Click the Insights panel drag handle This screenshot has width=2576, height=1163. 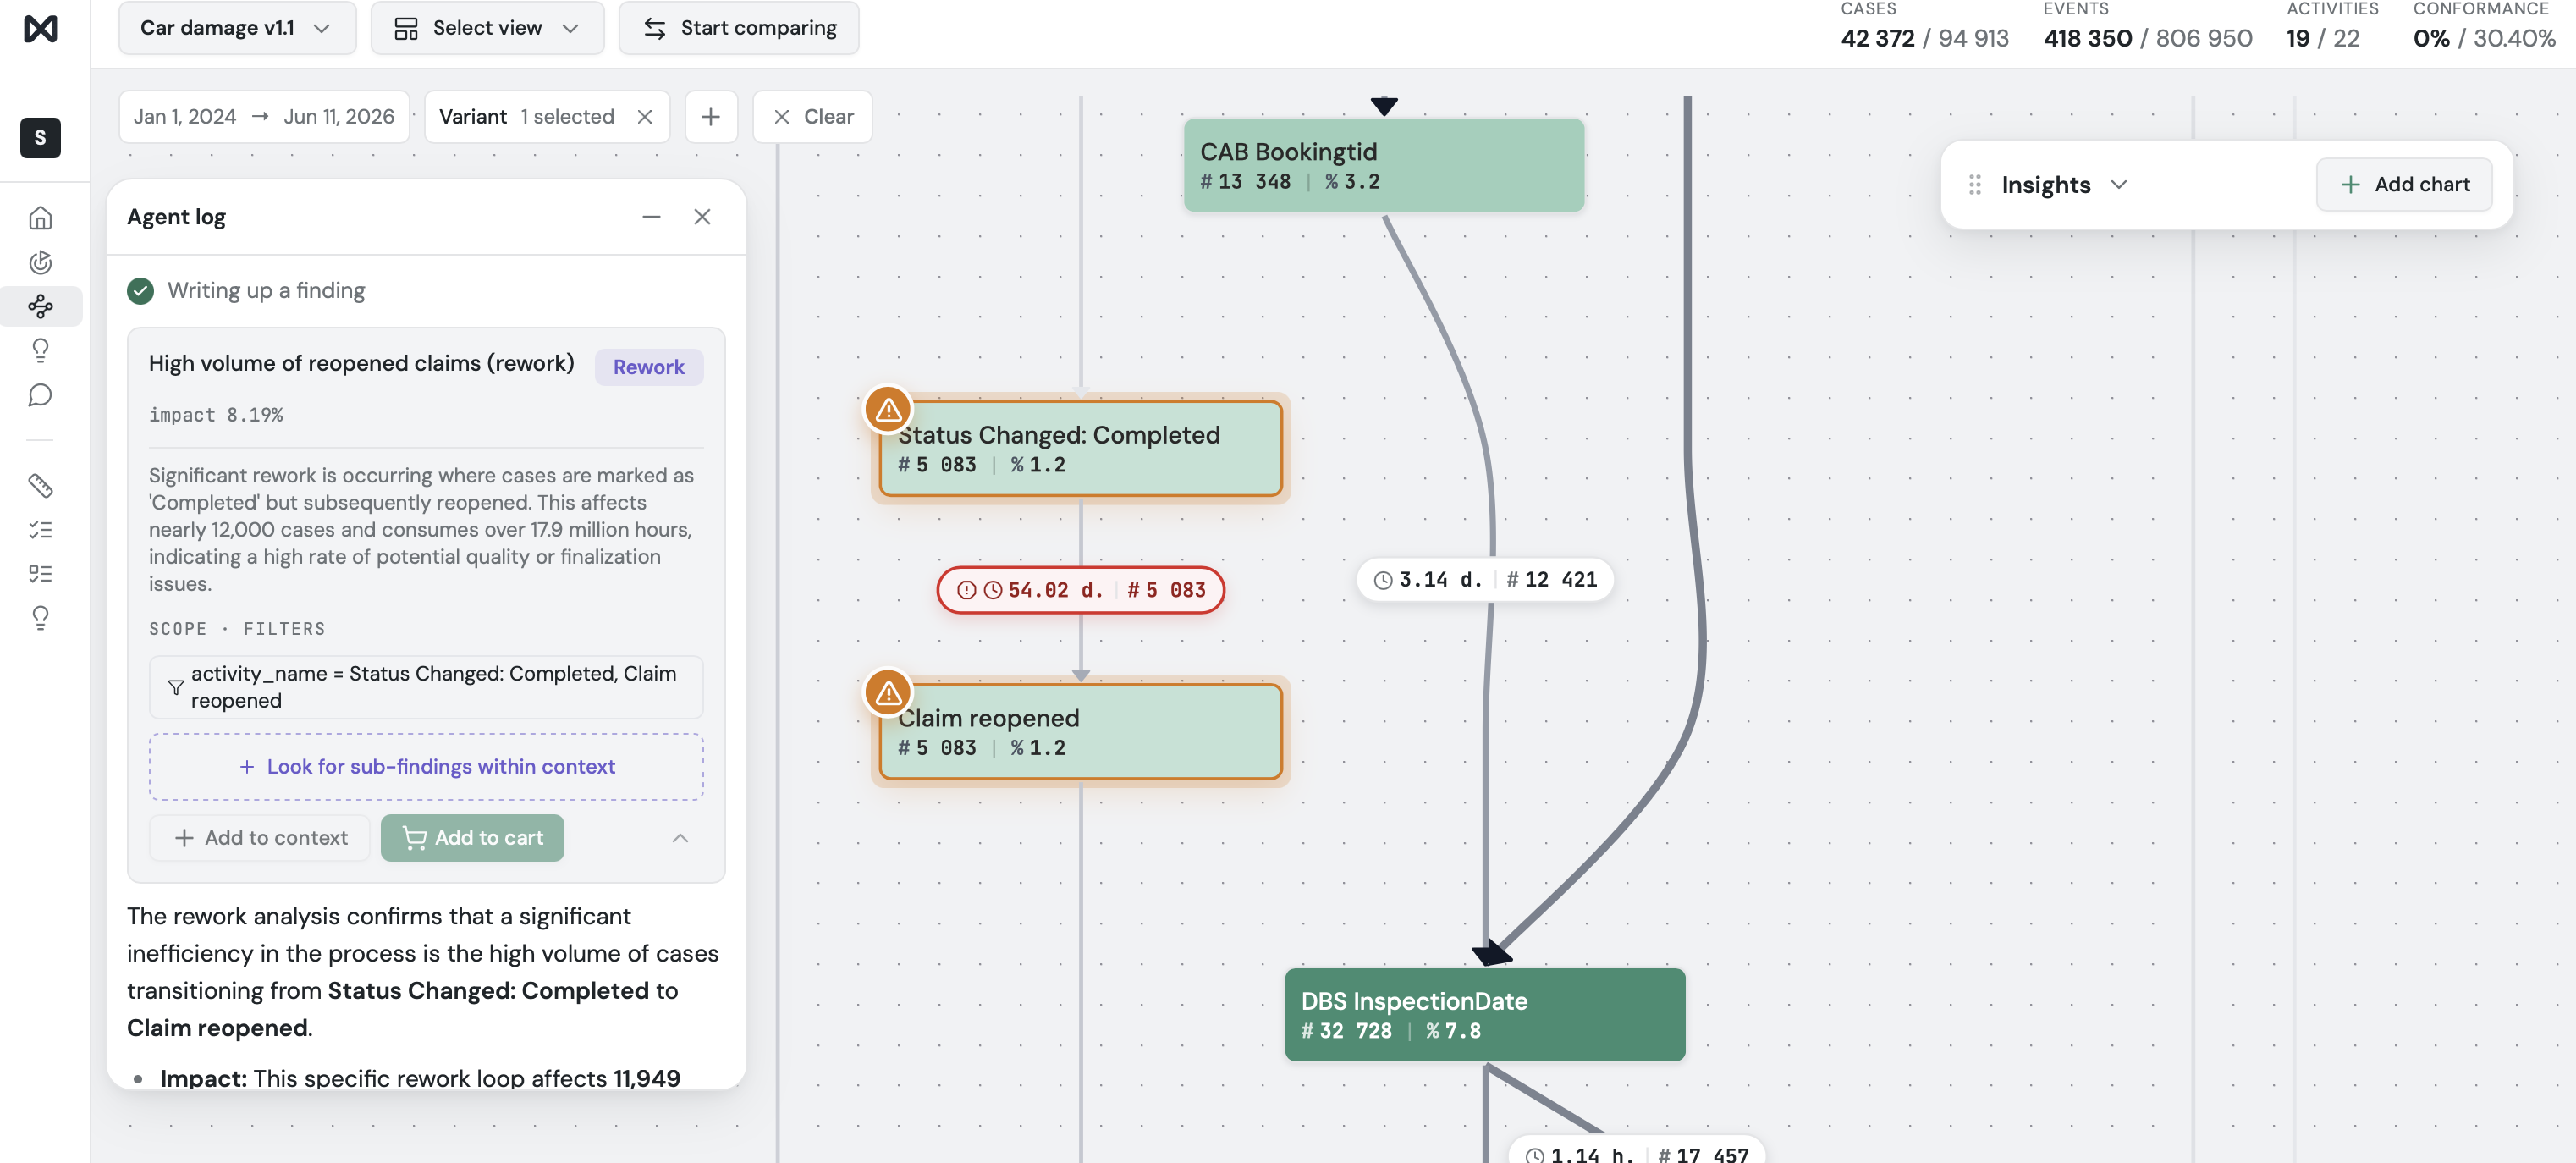1974,185
